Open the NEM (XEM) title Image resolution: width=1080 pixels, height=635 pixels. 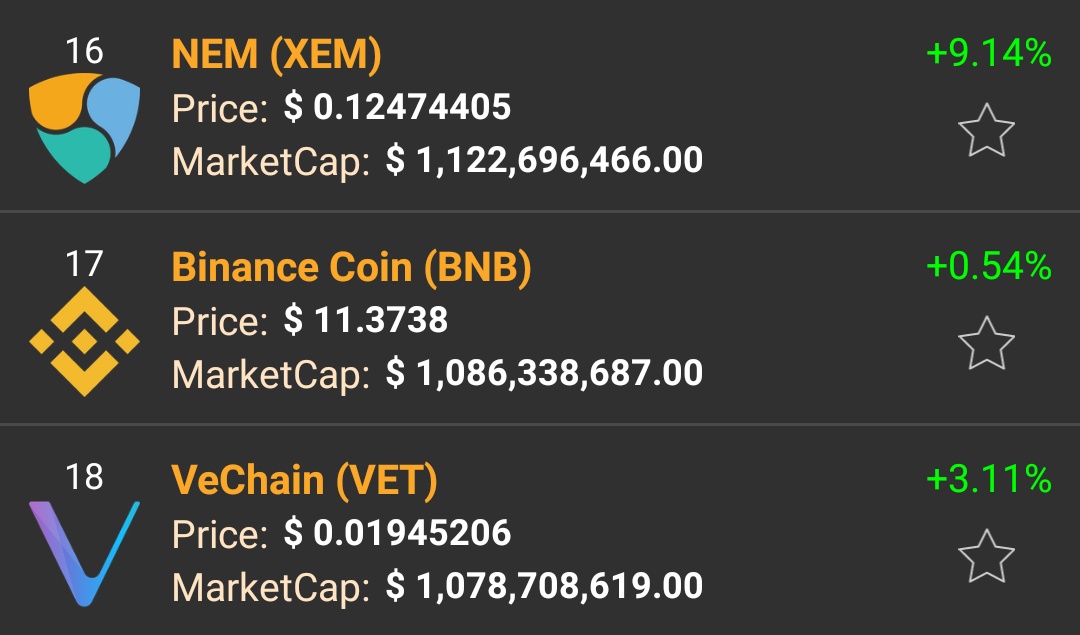277,55
